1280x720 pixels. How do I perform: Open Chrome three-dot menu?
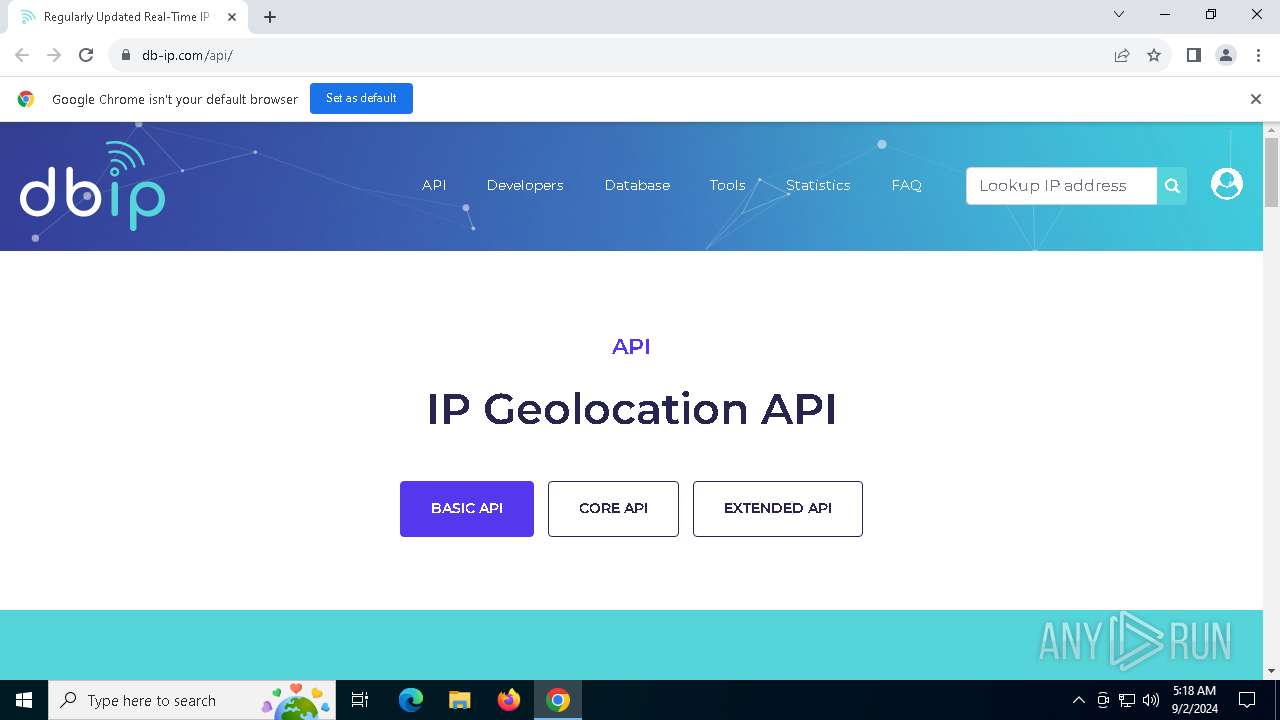[1258, 55]
